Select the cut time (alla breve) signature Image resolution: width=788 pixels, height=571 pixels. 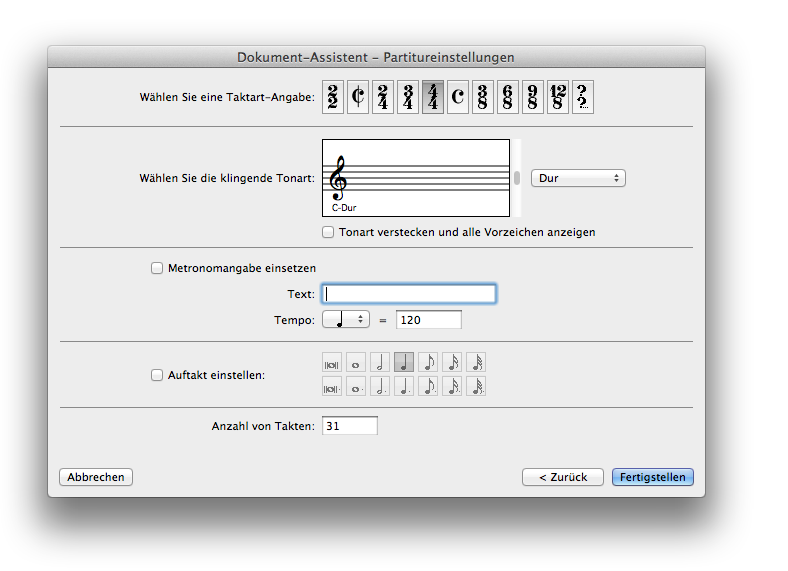(358, 97)
